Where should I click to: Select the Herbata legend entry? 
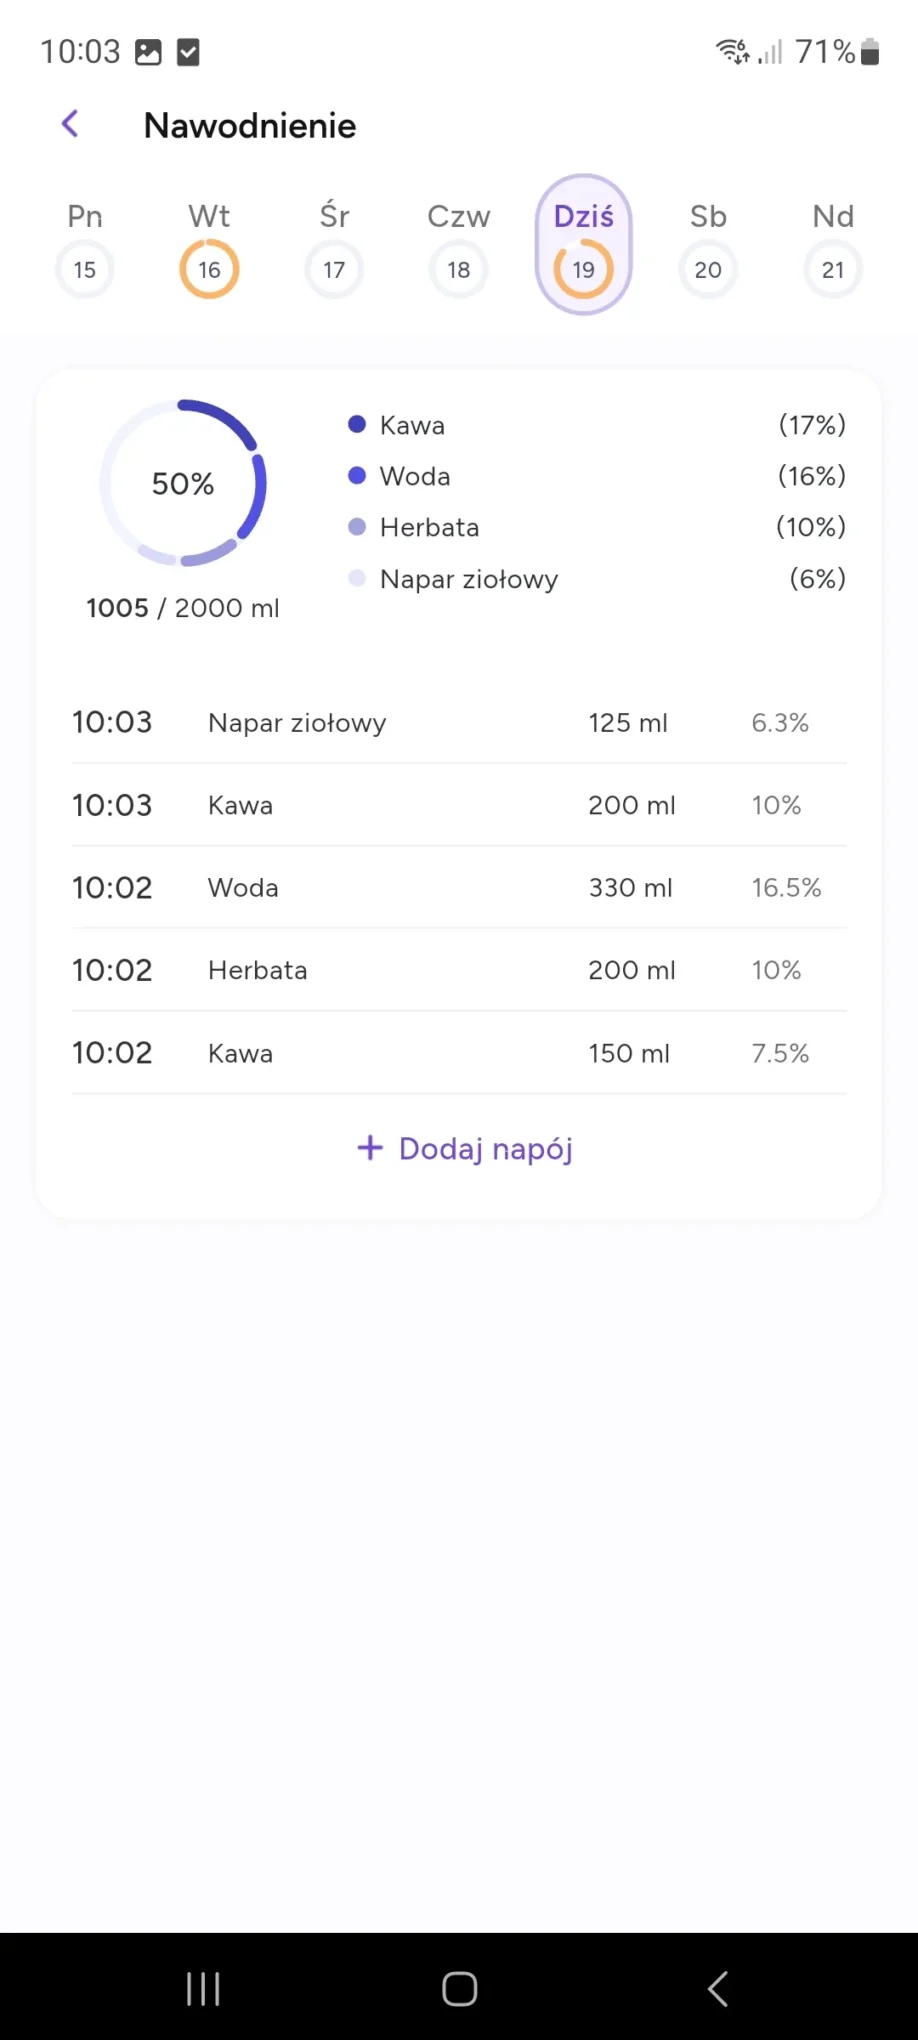(429, 527)
